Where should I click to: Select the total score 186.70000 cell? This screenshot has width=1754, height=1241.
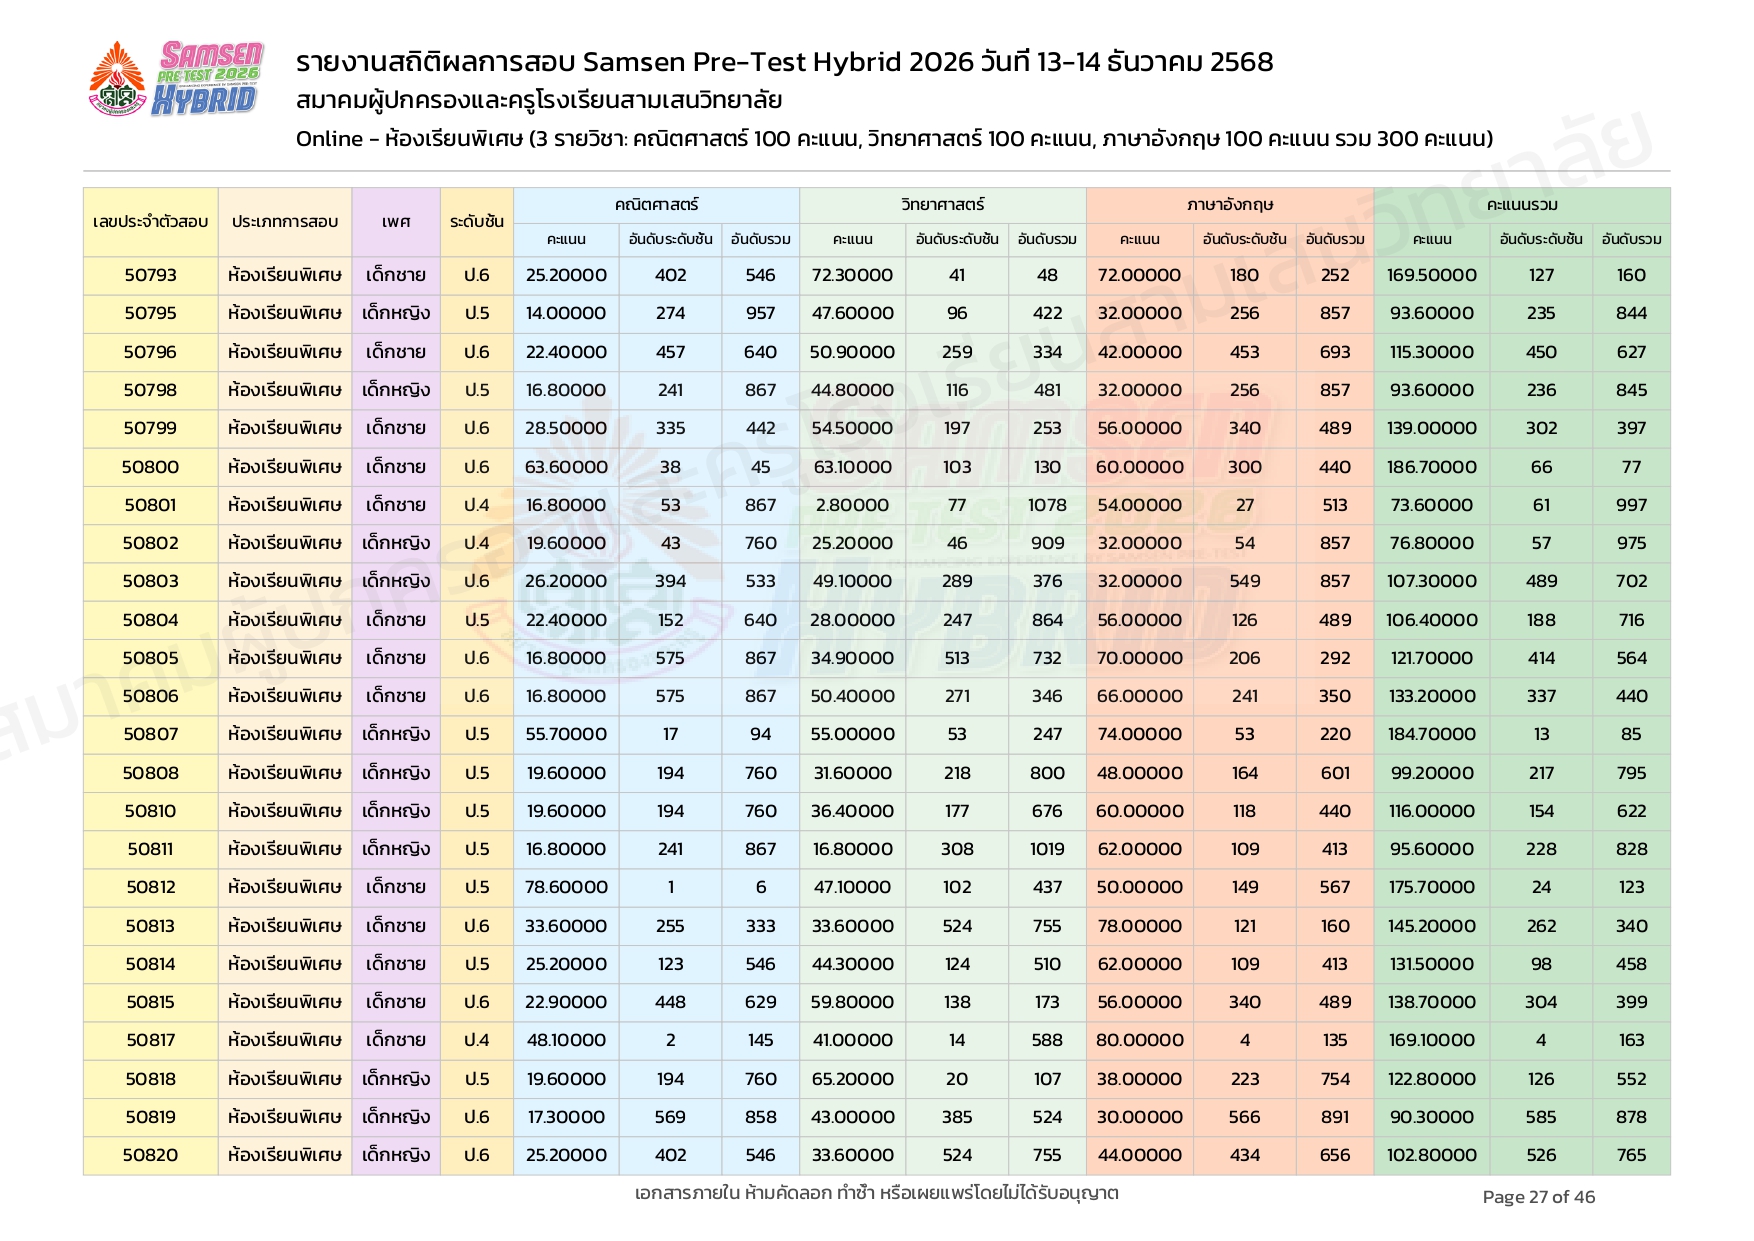pyautogui.click(x=1431, y=467)
